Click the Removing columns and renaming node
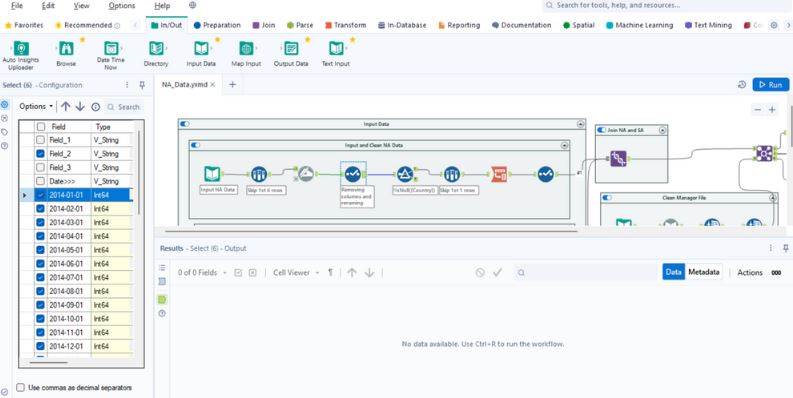793x398 pixels. [353, 174]
